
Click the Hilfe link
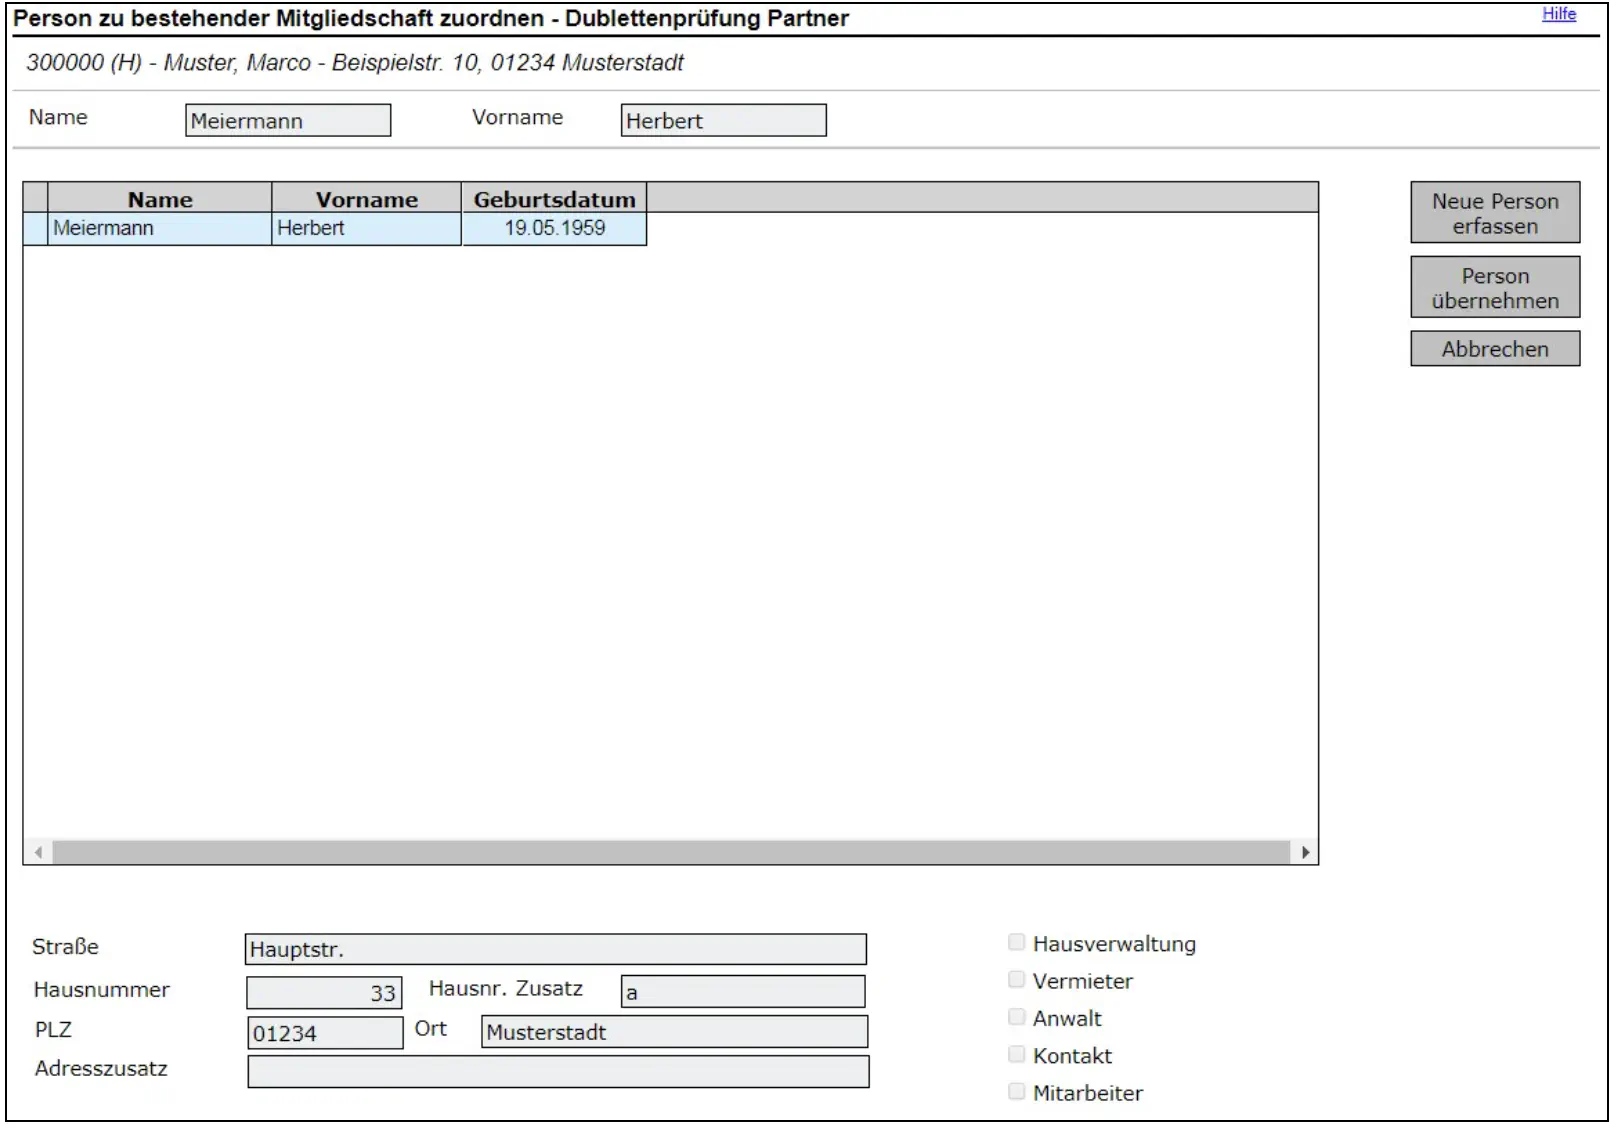(x=1558, y=14)
